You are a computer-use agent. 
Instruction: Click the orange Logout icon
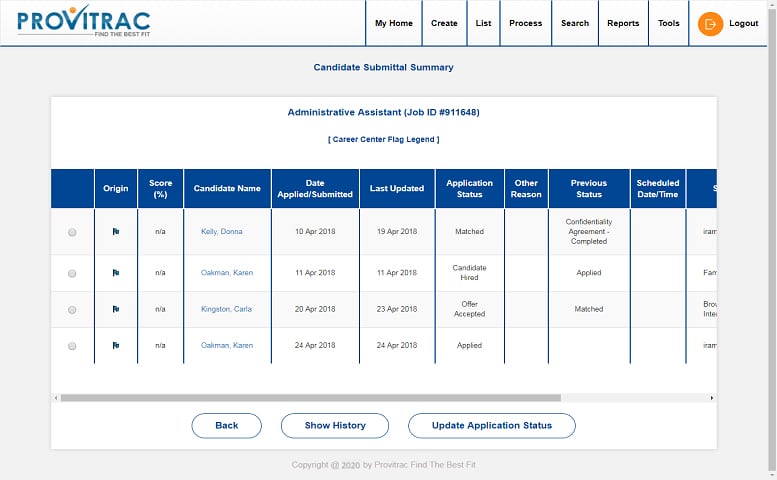710,24
